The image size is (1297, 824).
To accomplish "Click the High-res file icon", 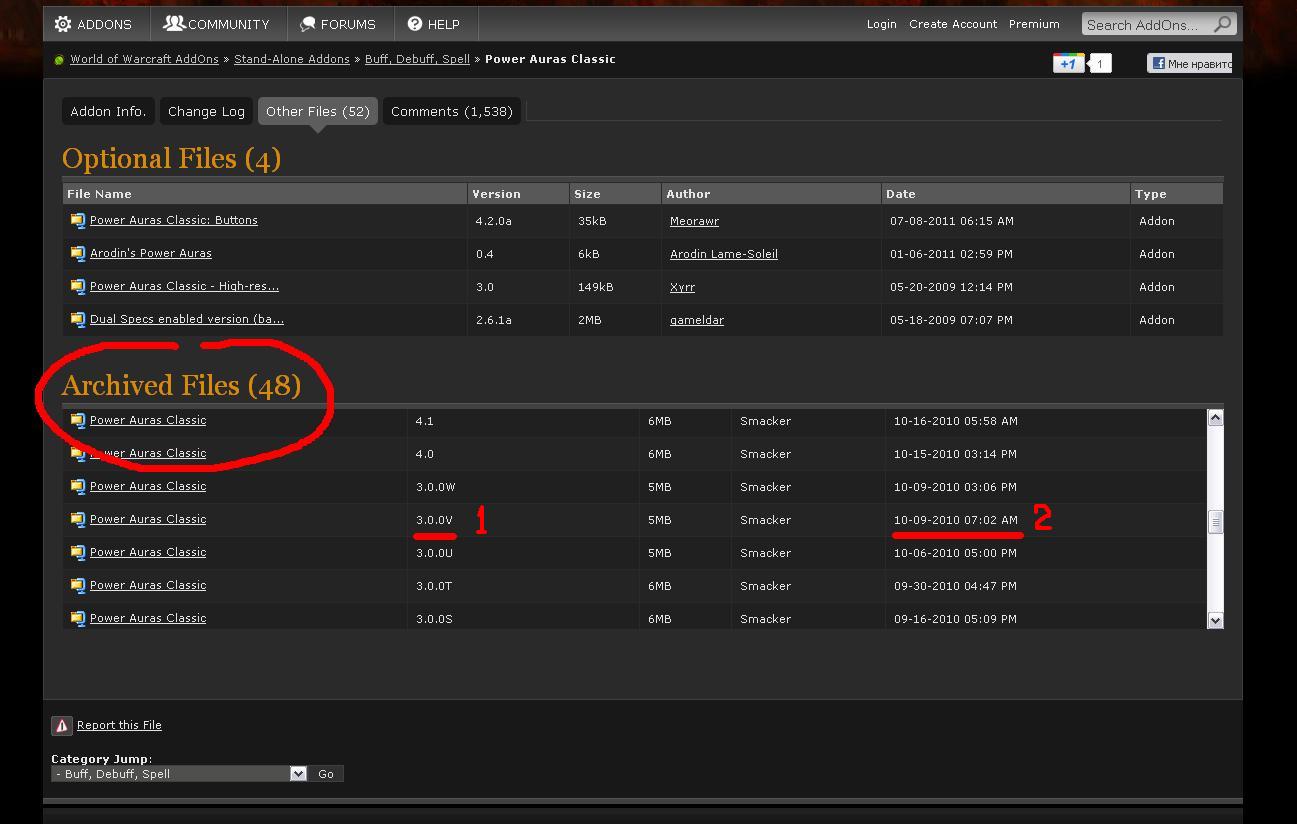I will pyautogui.click(x=77, y=287).
